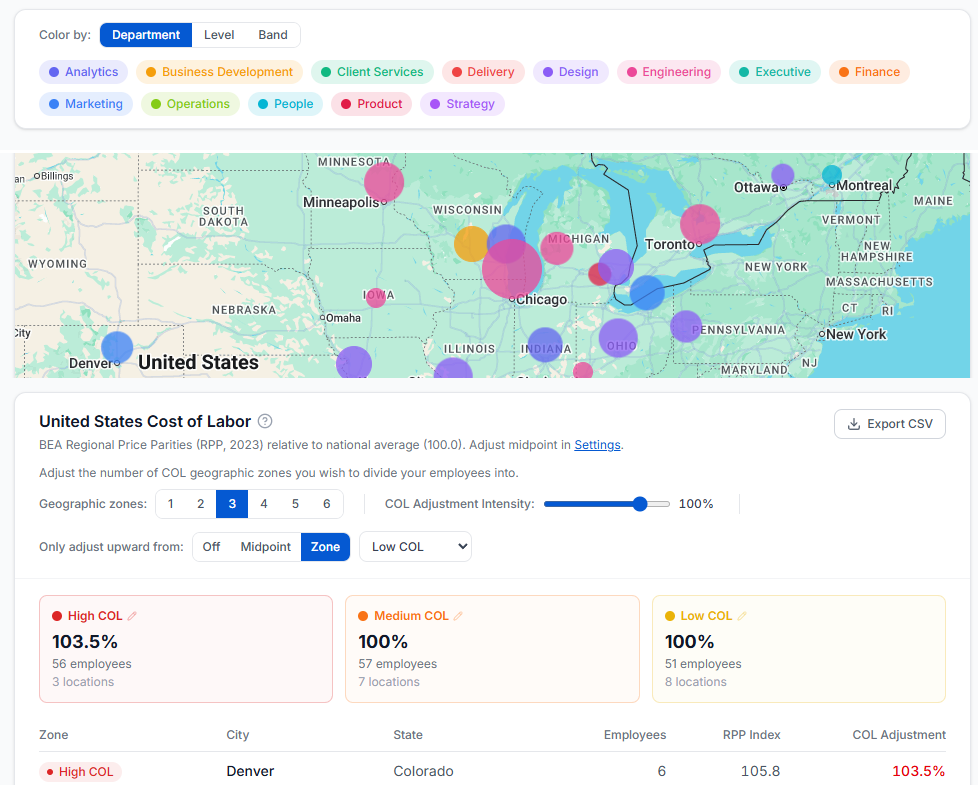Adjust upward from Zone
This screenshot has height=785, width=978.
[x=326, y=547]
